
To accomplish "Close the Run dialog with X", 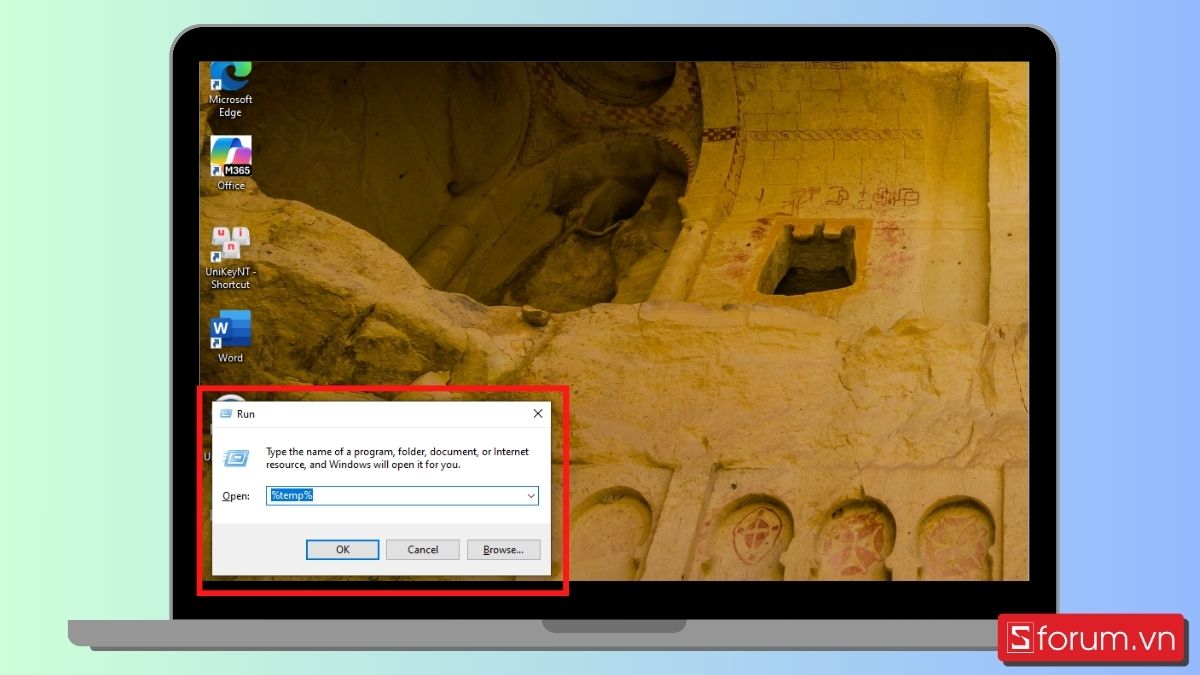I will click(537, 413).
